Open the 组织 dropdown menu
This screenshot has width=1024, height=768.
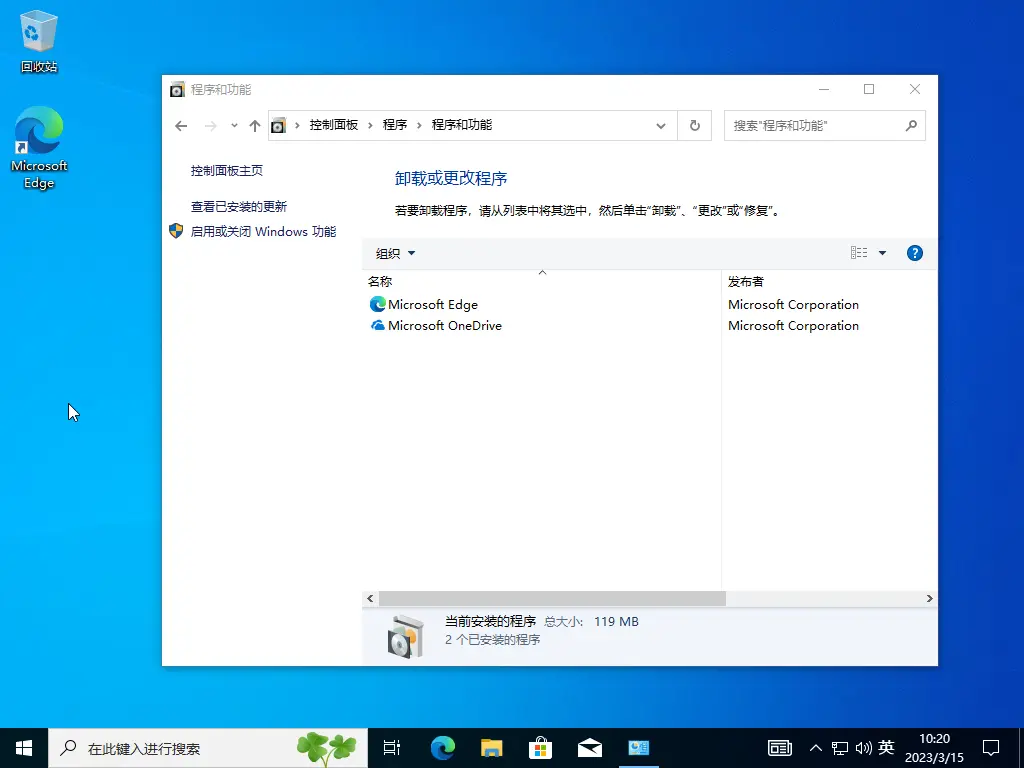pyautogui.click(x=395, y=253)
